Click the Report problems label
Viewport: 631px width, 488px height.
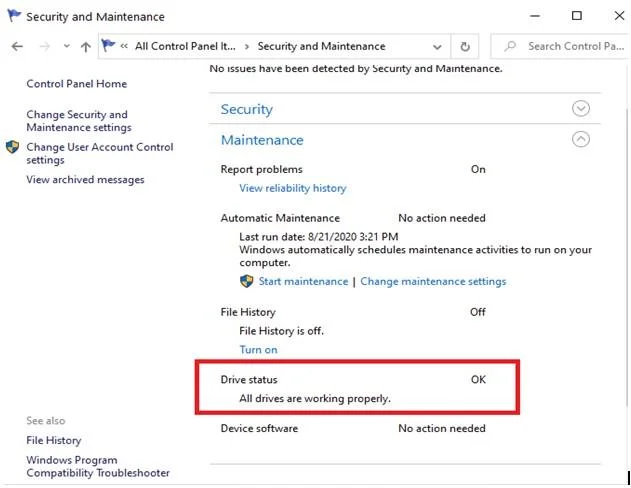pos(262,169)
